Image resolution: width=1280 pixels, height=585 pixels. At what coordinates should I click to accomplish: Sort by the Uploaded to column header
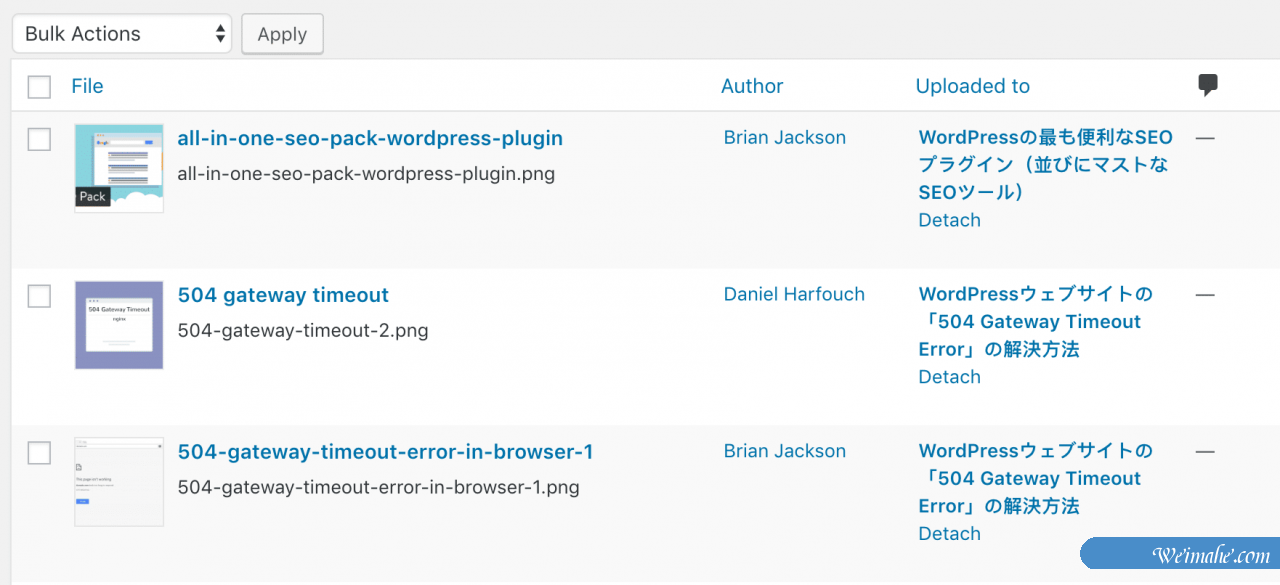(x=972, y=86)
